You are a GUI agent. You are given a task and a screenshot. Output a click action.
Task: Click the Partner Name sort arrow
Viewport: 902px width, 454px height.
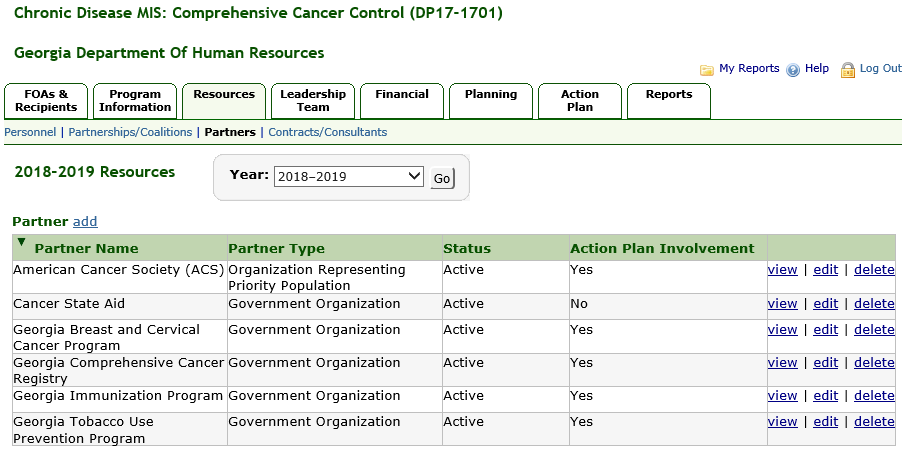pos(22,242)
